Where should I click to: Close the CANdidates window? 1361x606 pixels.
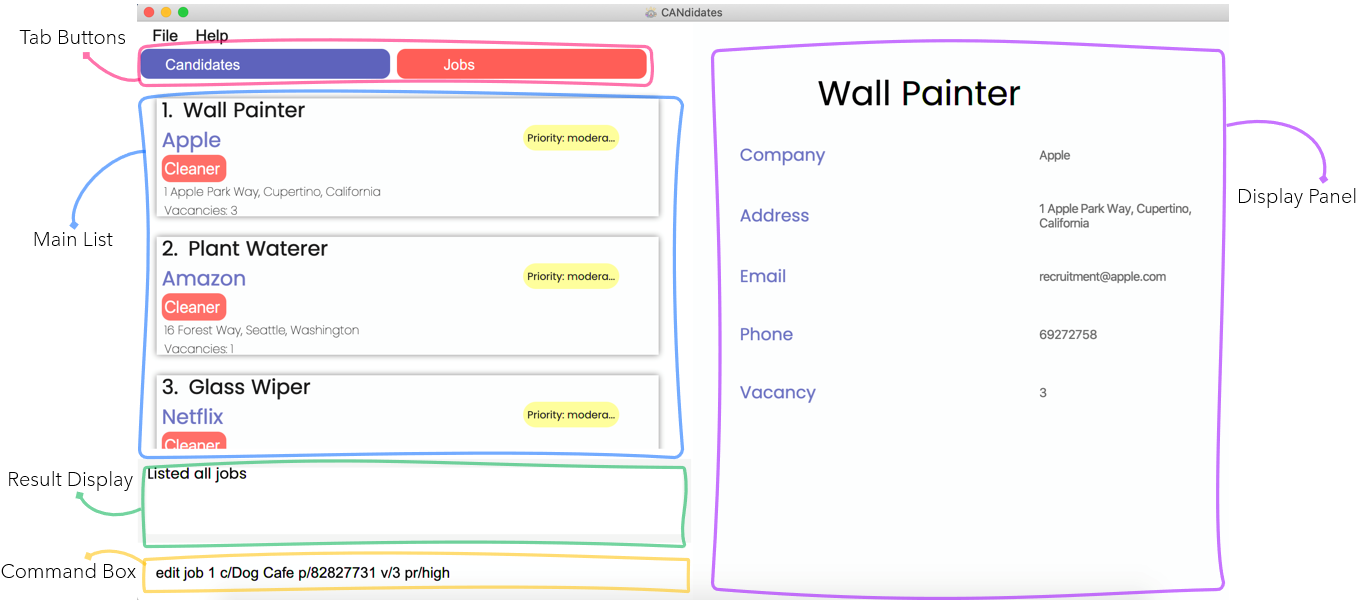(x=149, y=12)
